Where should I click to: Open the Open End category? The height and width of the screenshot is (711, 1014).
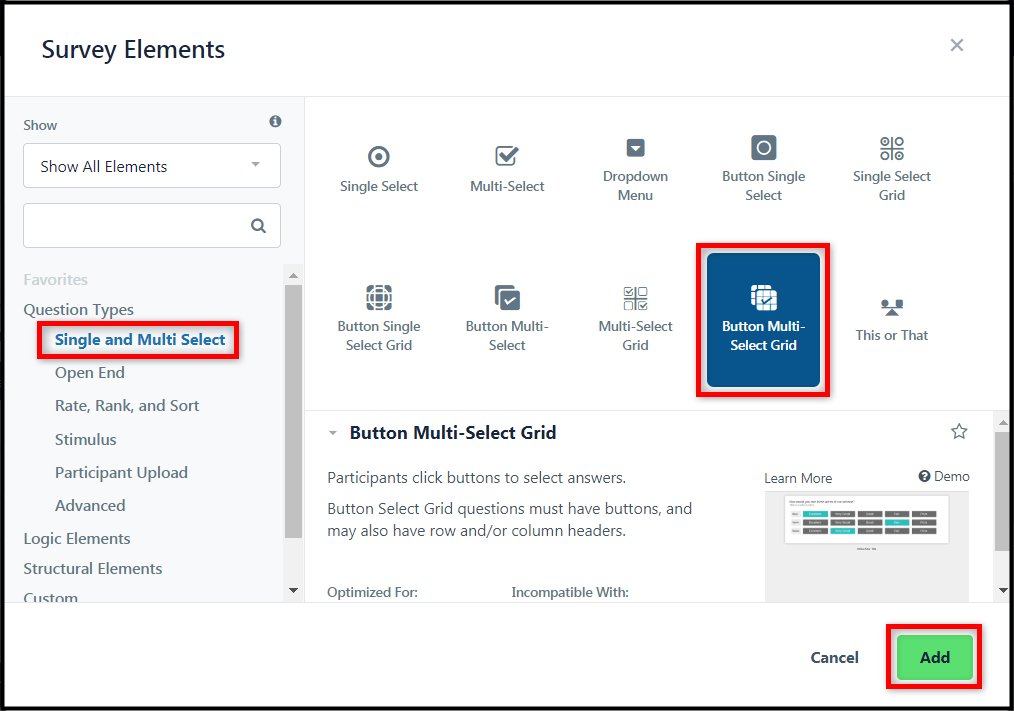89,373
